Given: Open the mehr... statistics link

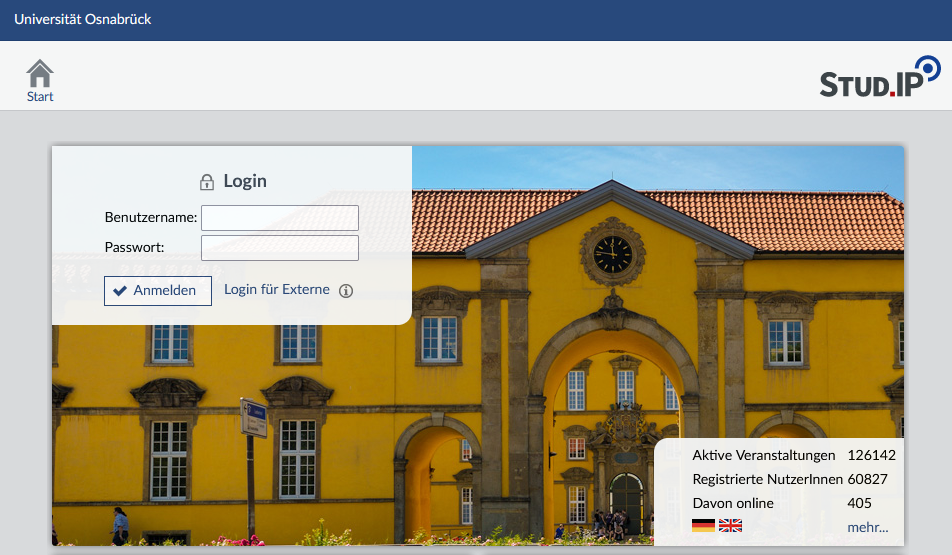Looking at the screenshot, I should coord(868,527).
